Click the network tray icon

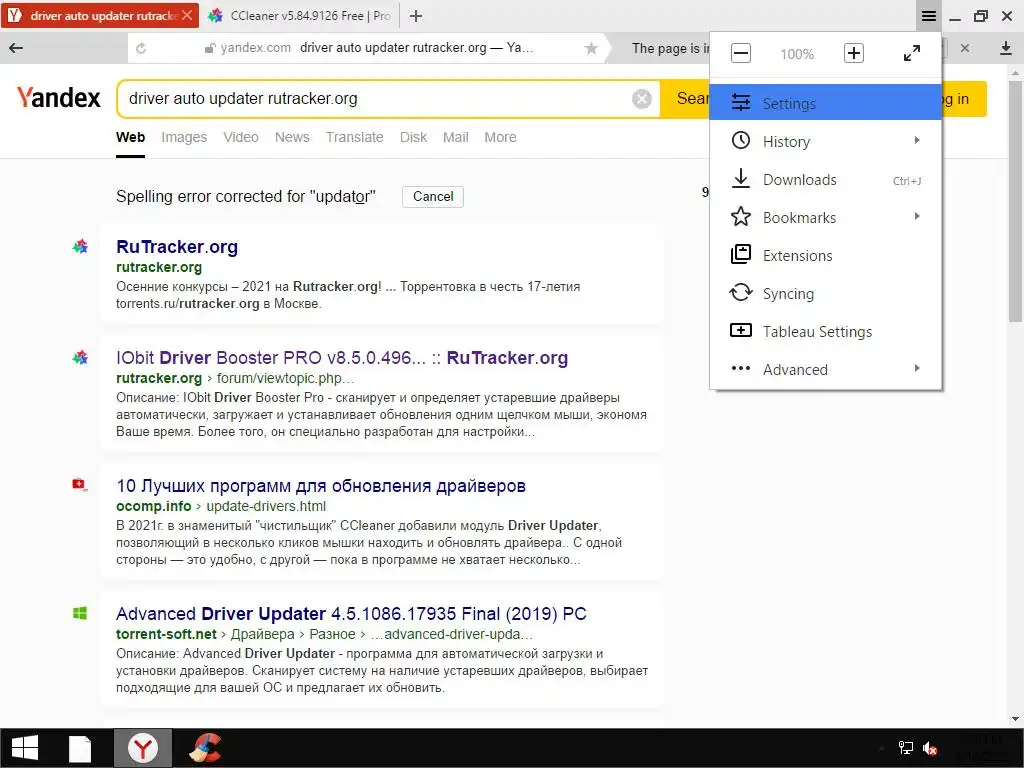pyautogui.click(x=905, y=748)
